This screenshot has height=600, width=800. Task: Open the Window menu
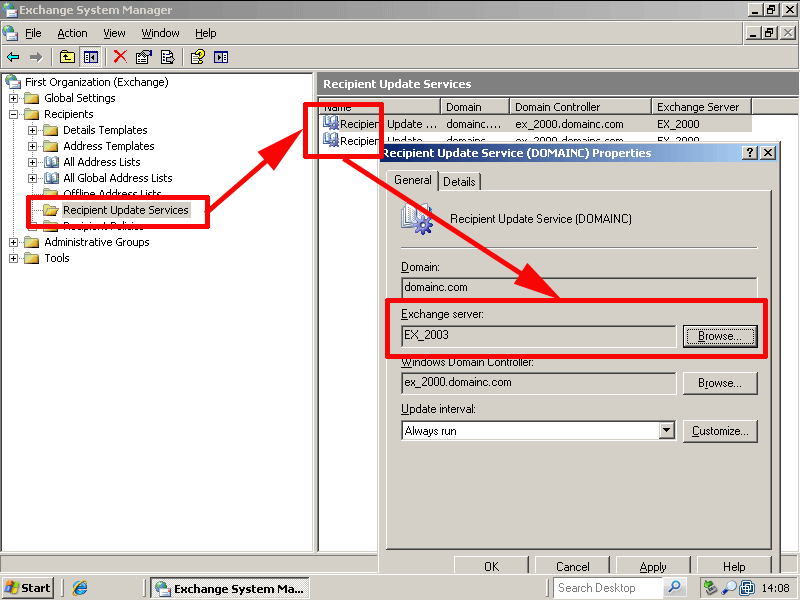(x=160, y=33)
